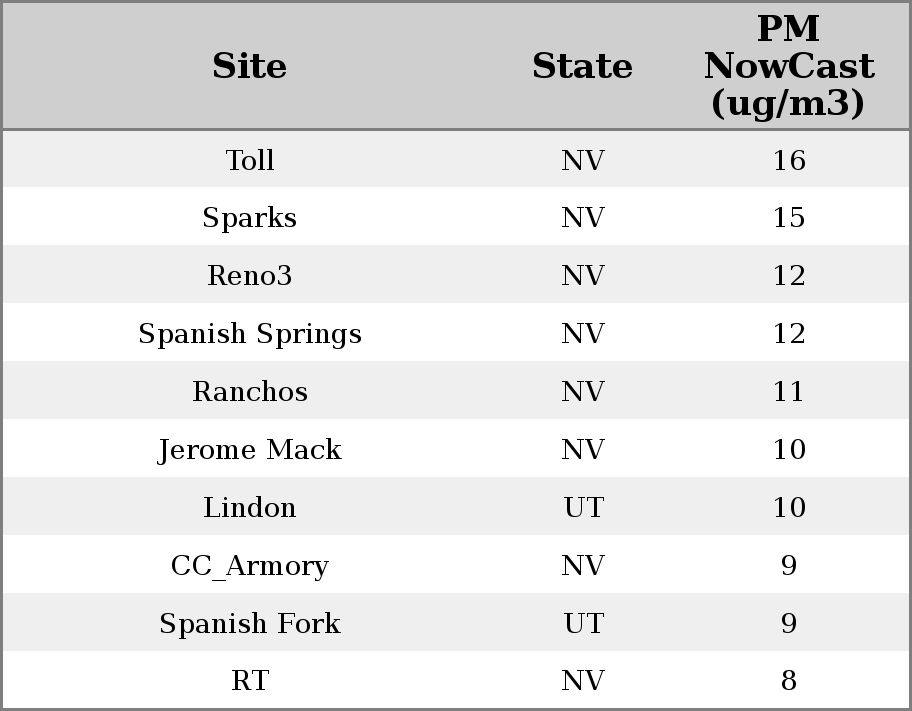The height and width of the screenshot is (711, 912).
Task: Select the Spanish Fork site cell
Action: point(250,624)
